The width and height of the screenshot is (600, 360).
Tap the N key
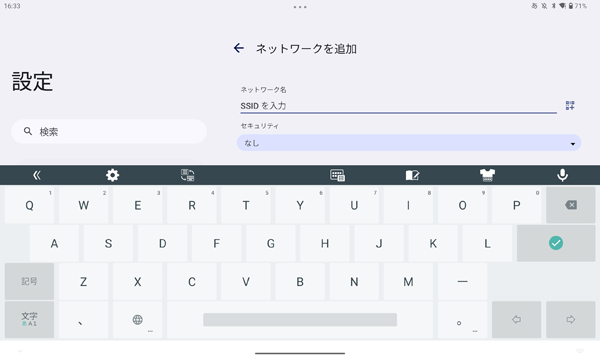click(354, 281)
